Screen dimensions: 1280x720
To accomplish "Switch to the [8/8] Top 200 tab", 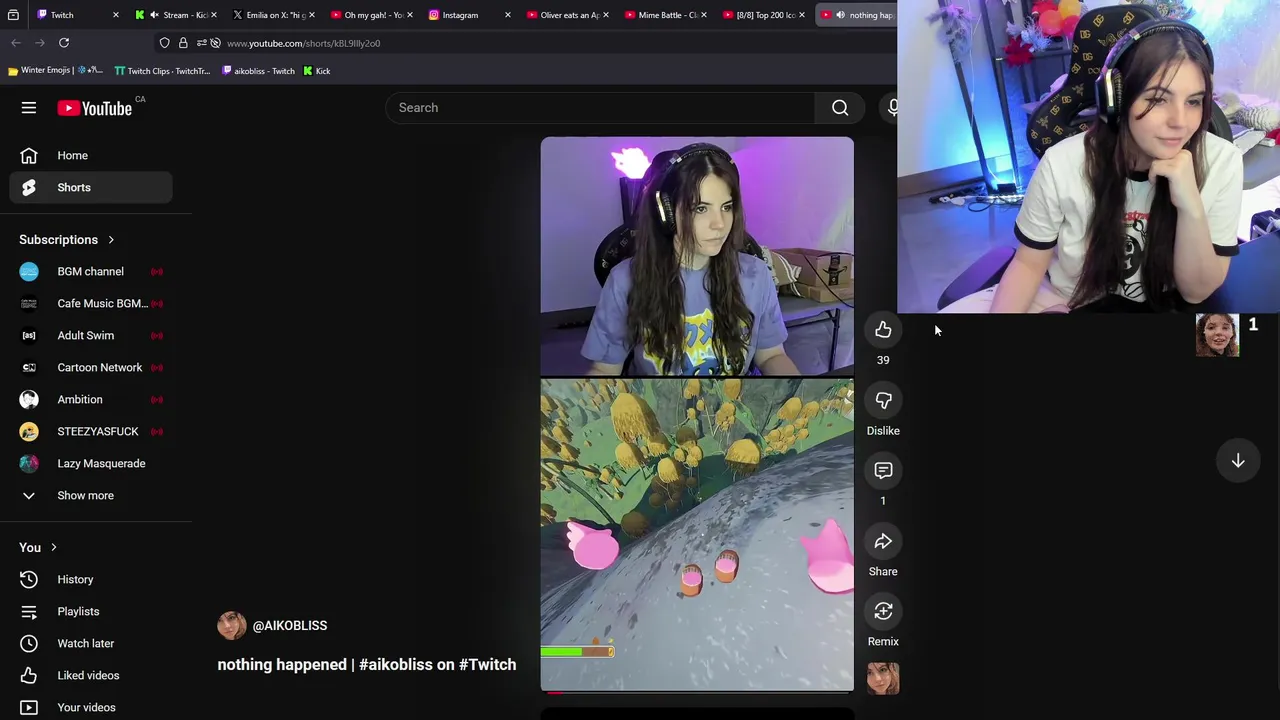I will (765, 15).
